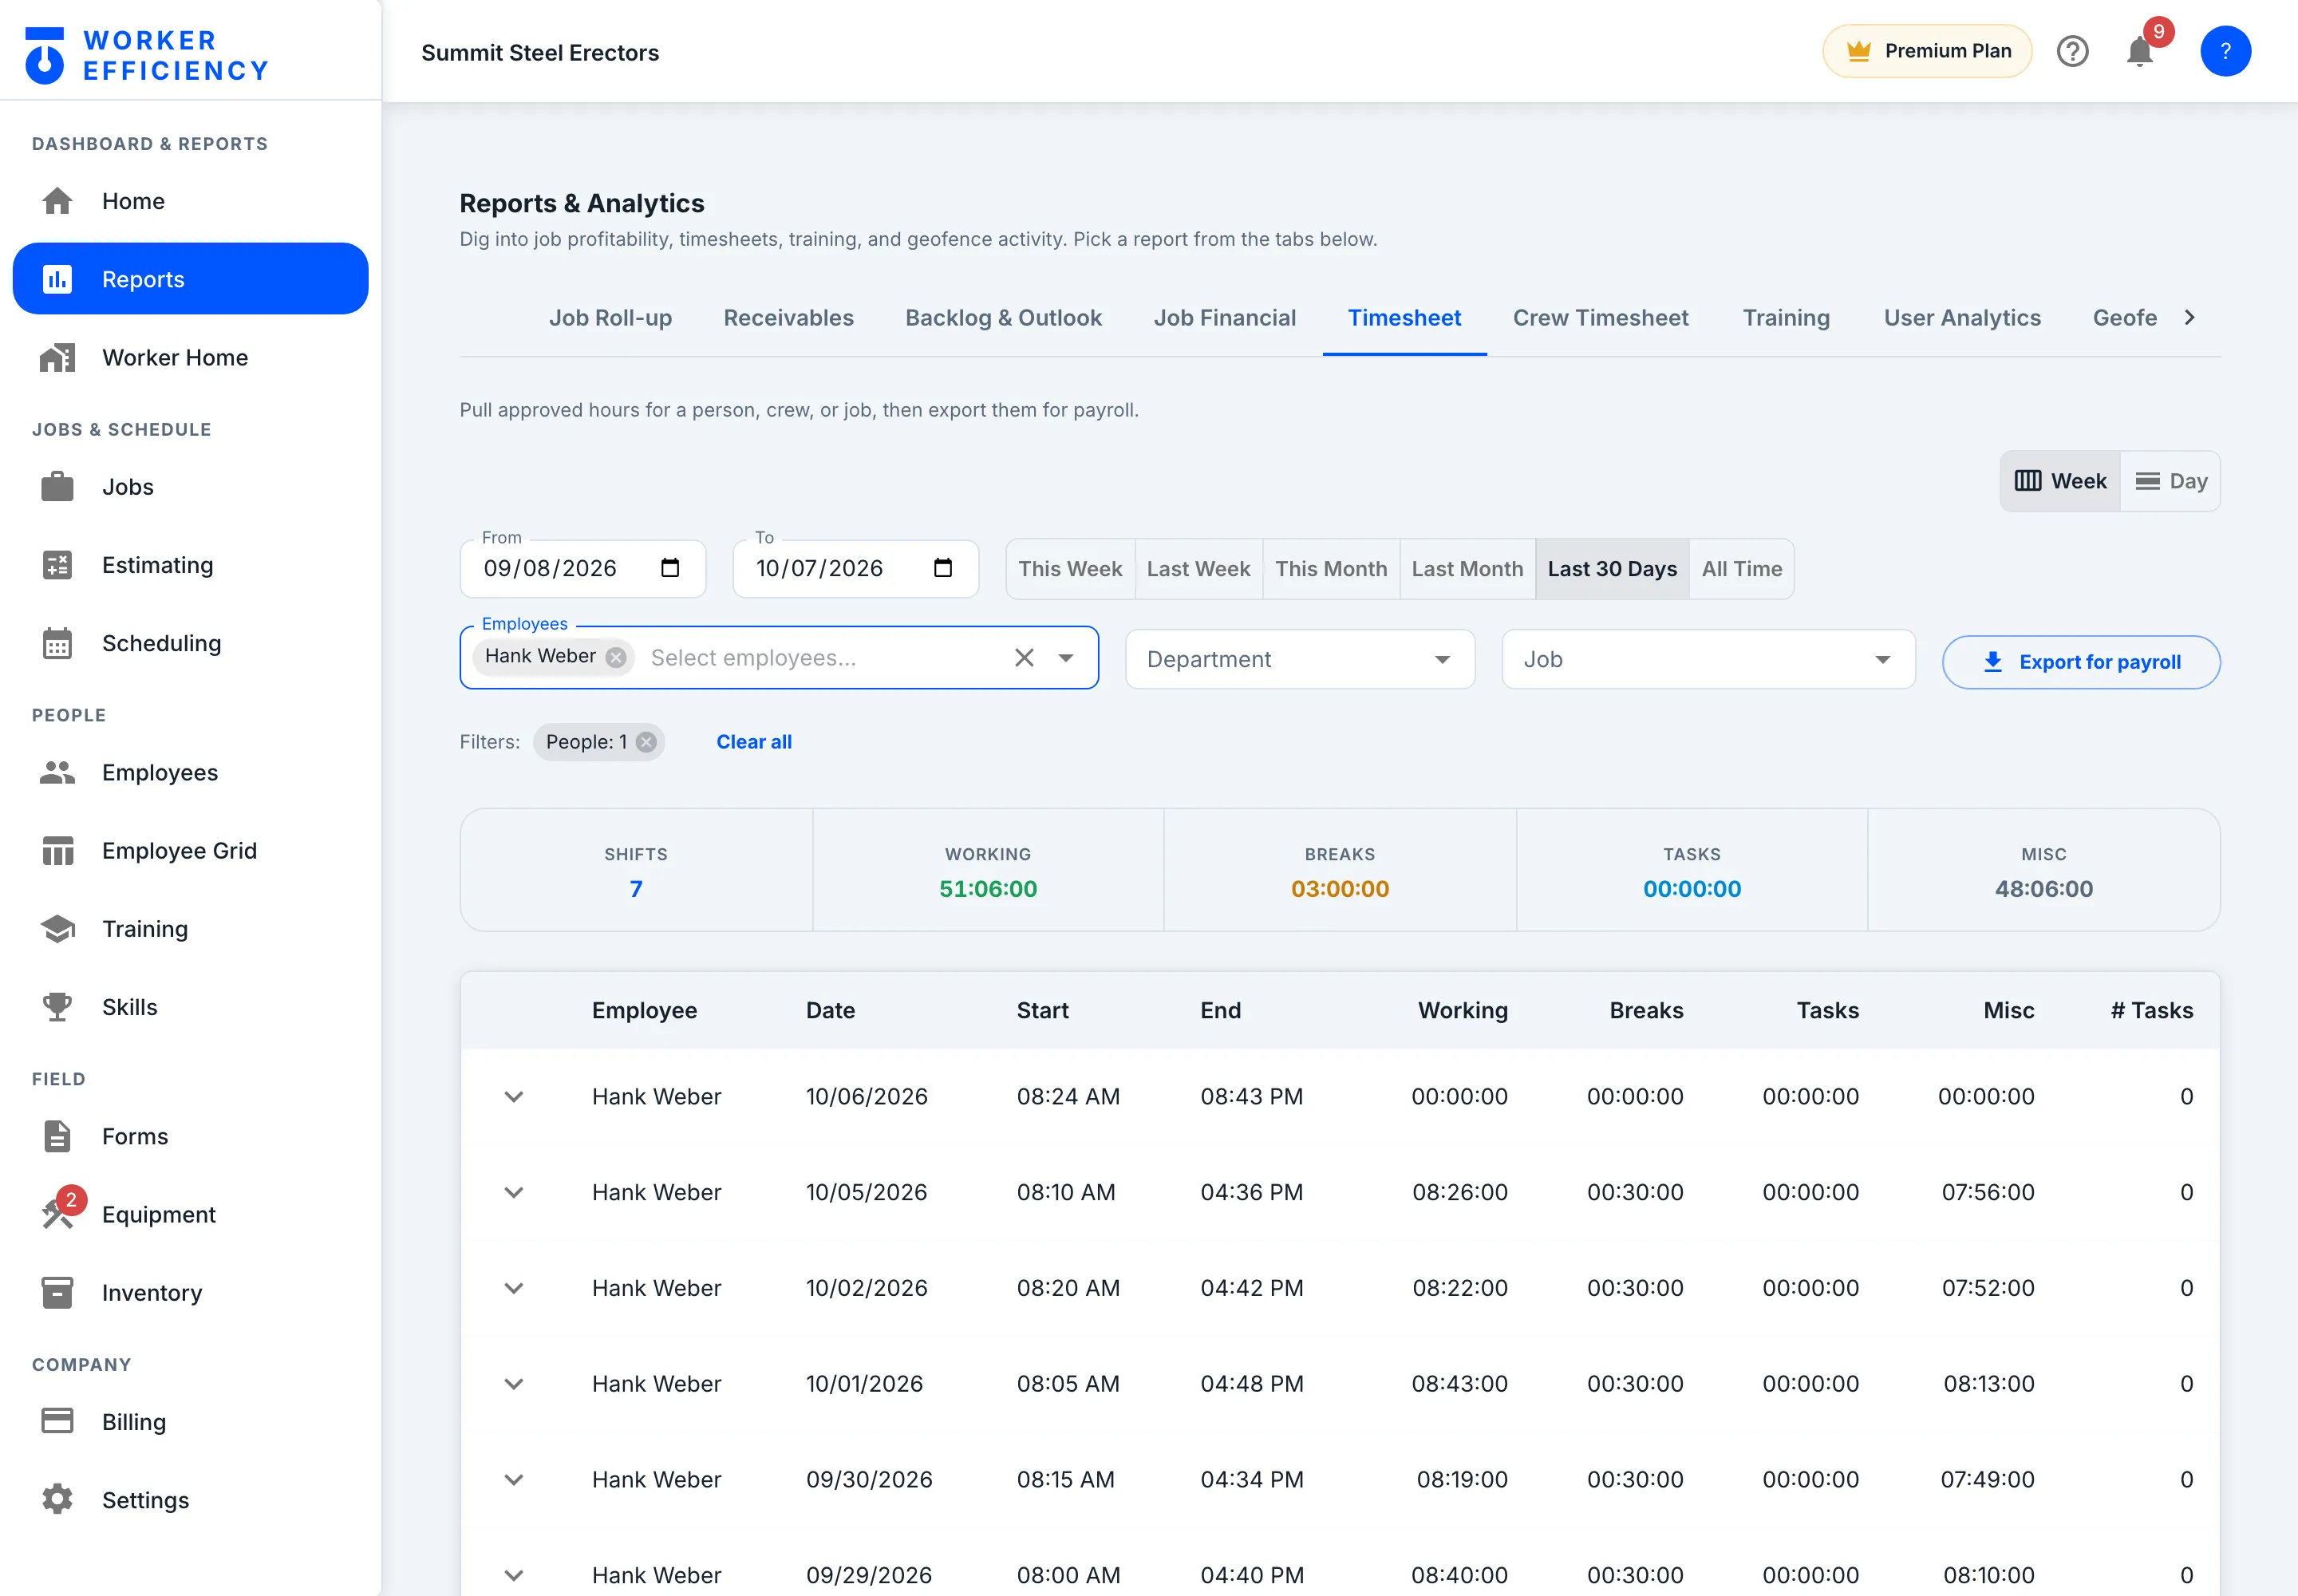Expand the 10/05/2026 Hank Weber row
Screen dimensions: 2298x1596
[514, 1192]
